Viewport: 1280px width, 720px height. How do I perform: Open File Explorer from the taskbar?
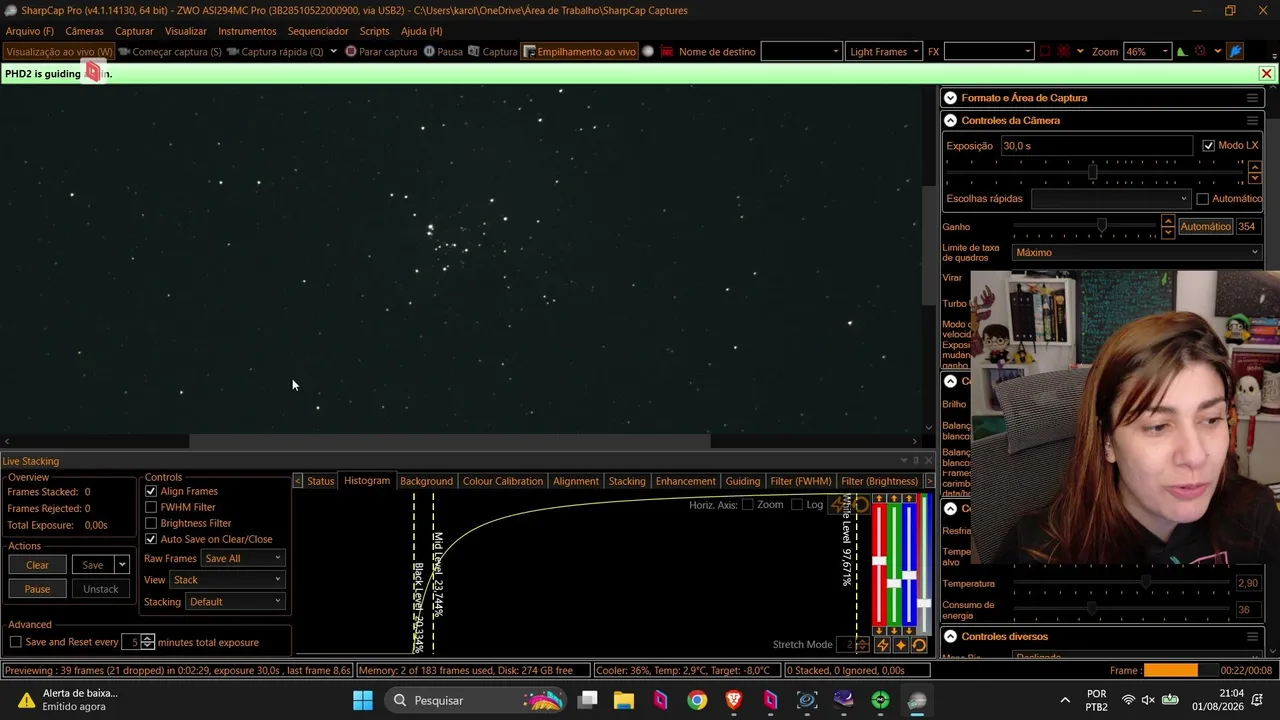click(x=624, y=700)
